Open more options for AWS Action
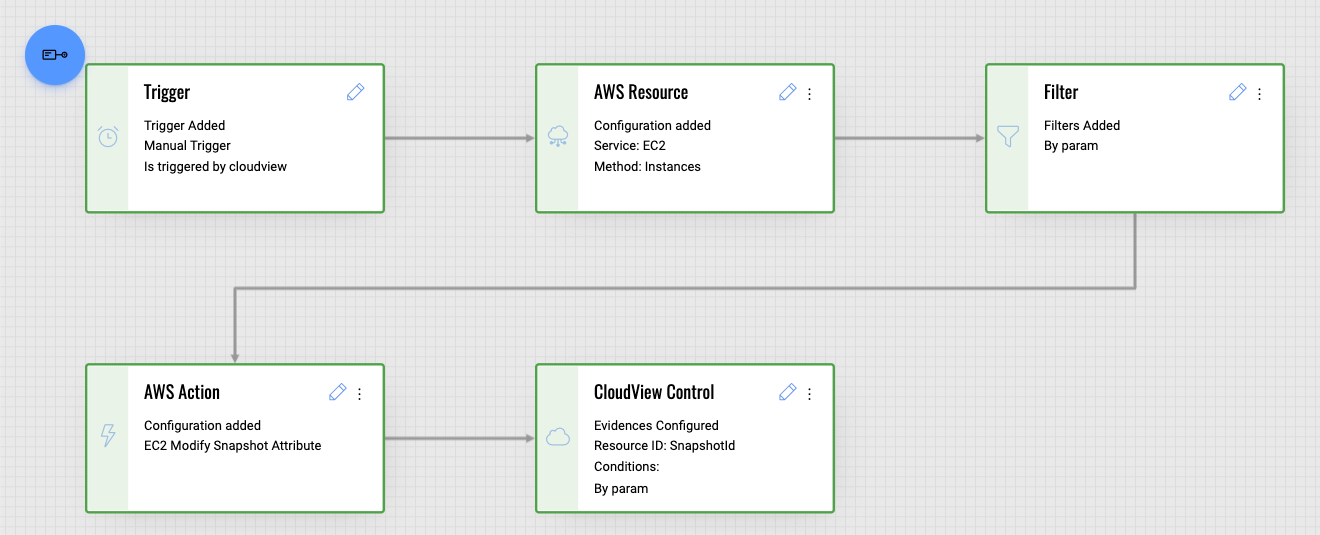Image resolution: width=1320 pixels, height=535 pixels. coord(360,394)
